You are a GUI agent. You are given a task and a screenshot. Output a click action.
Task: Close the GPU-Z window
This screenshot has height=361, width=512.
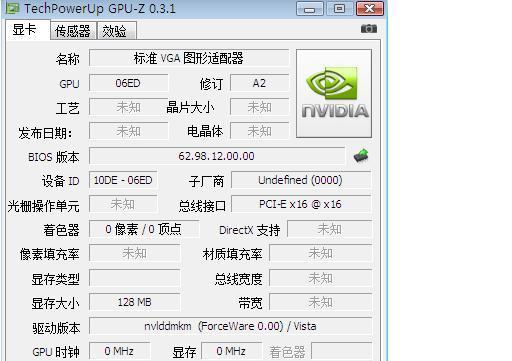(370, 9)
